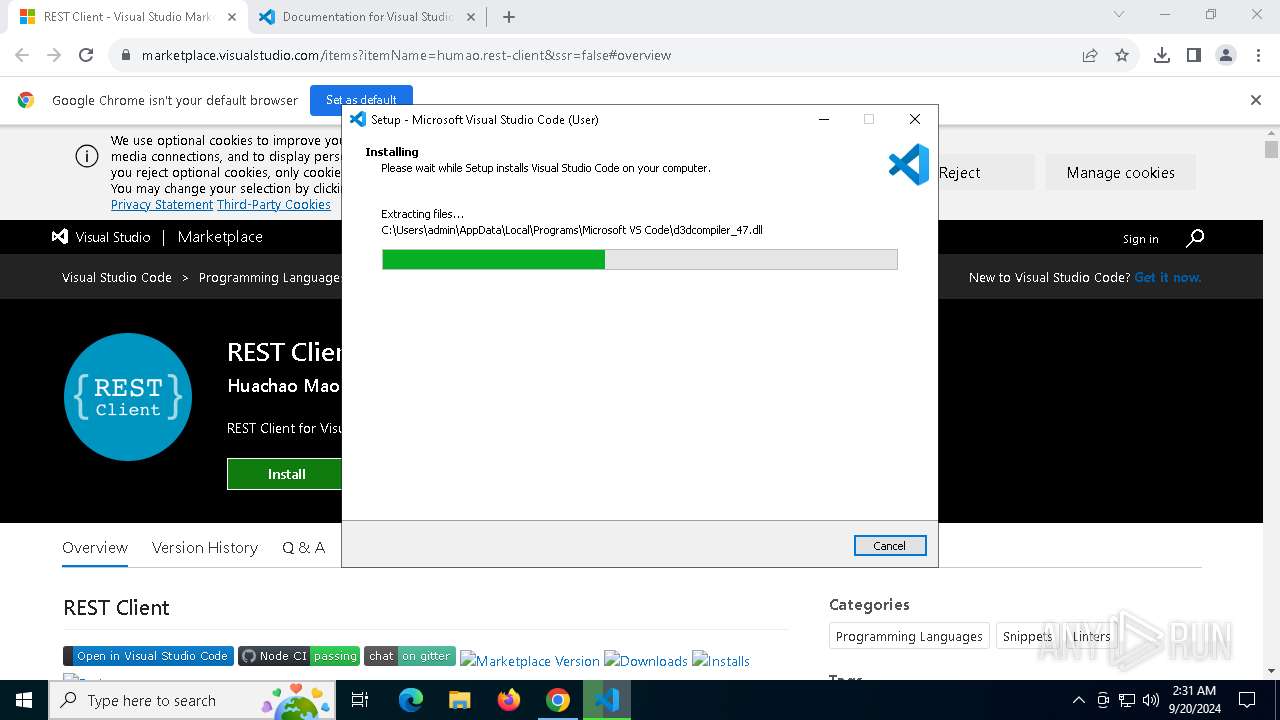
Task: Click the Node CI passing badge
Action: (x=299, y=656)
